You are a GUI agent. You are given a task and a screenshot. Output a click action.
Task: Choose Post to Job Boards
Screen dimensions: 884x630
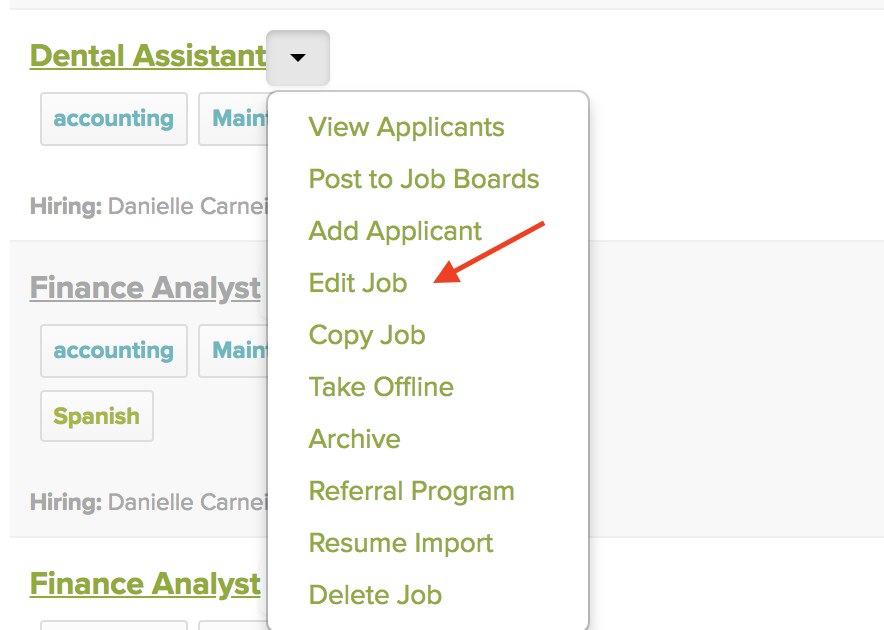423,179
